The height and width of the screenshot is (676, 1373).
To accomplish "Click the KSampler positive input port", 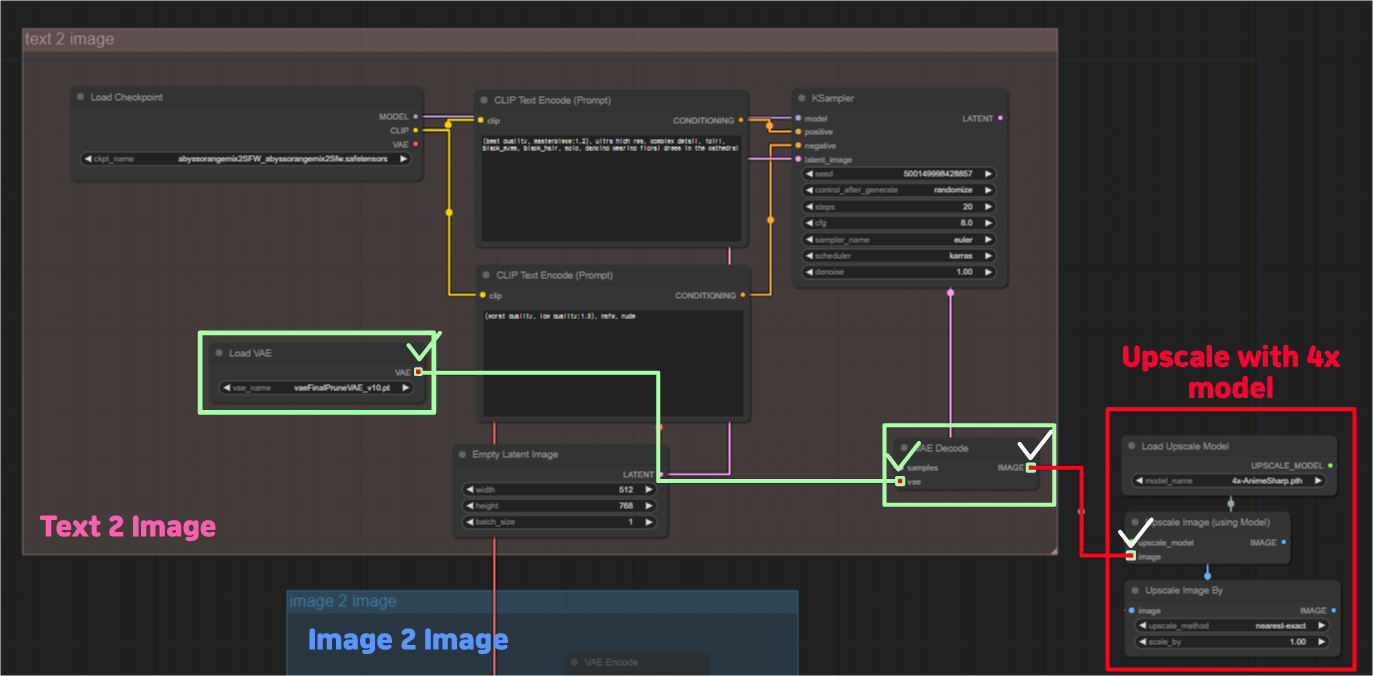I will coord(798,132).
